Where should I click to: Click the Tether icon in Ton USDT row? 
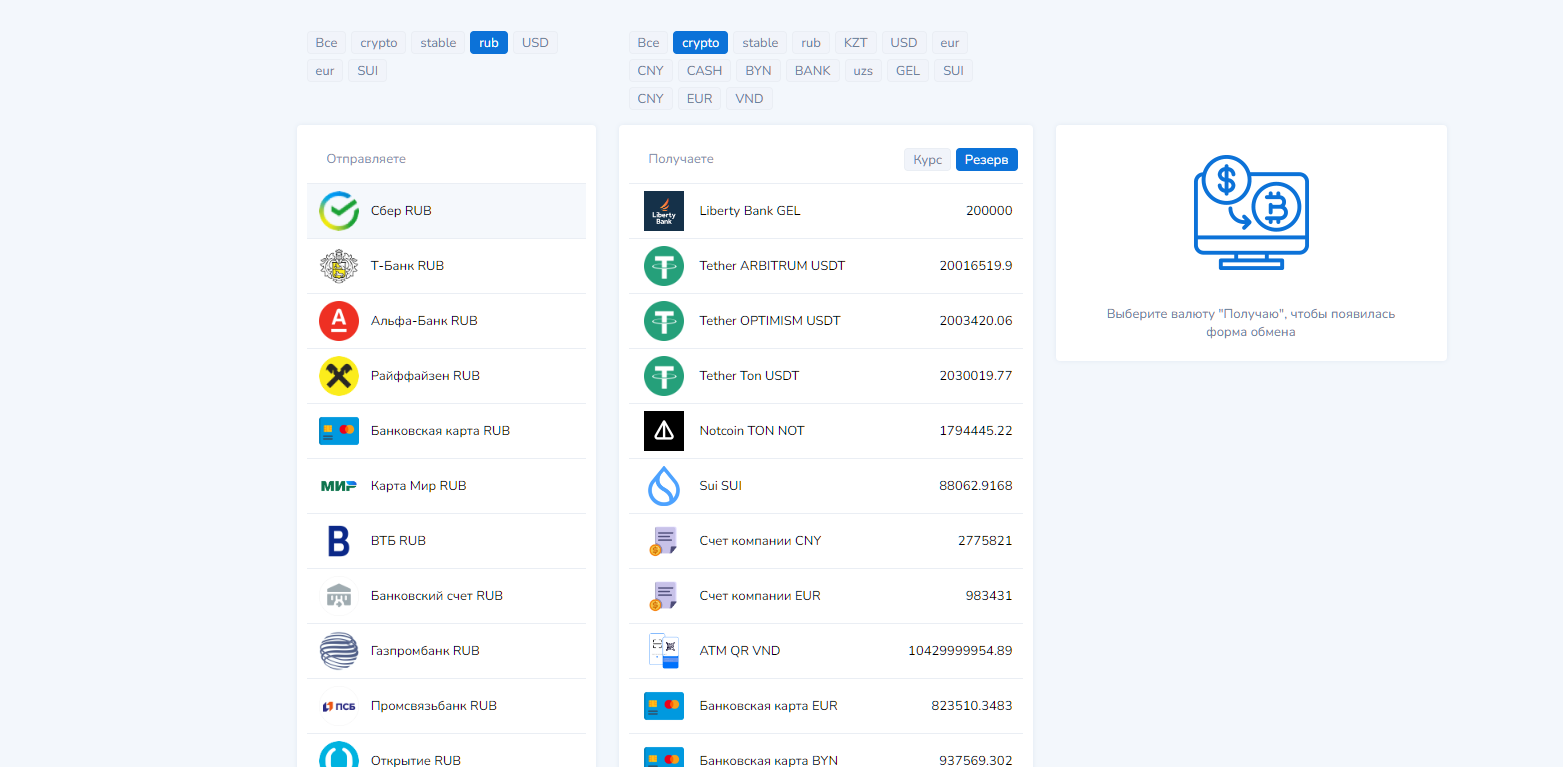[664, 376]
